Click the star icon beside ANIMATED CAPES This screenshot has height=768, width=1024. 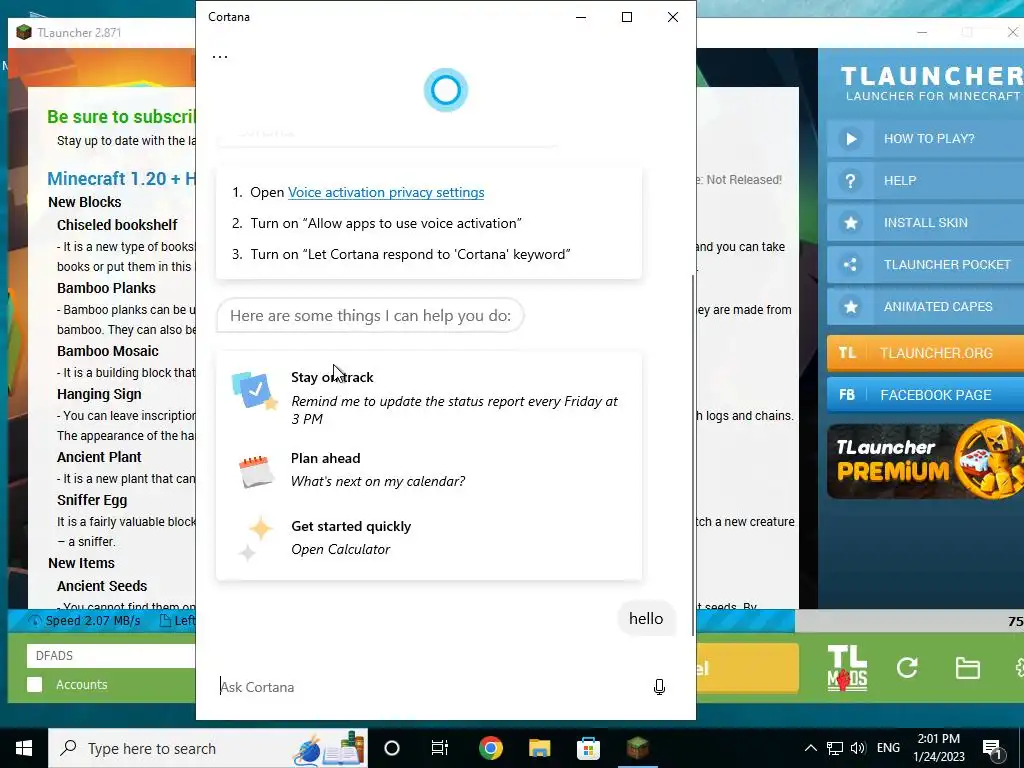pyautogui.click(x=851, y=306)
